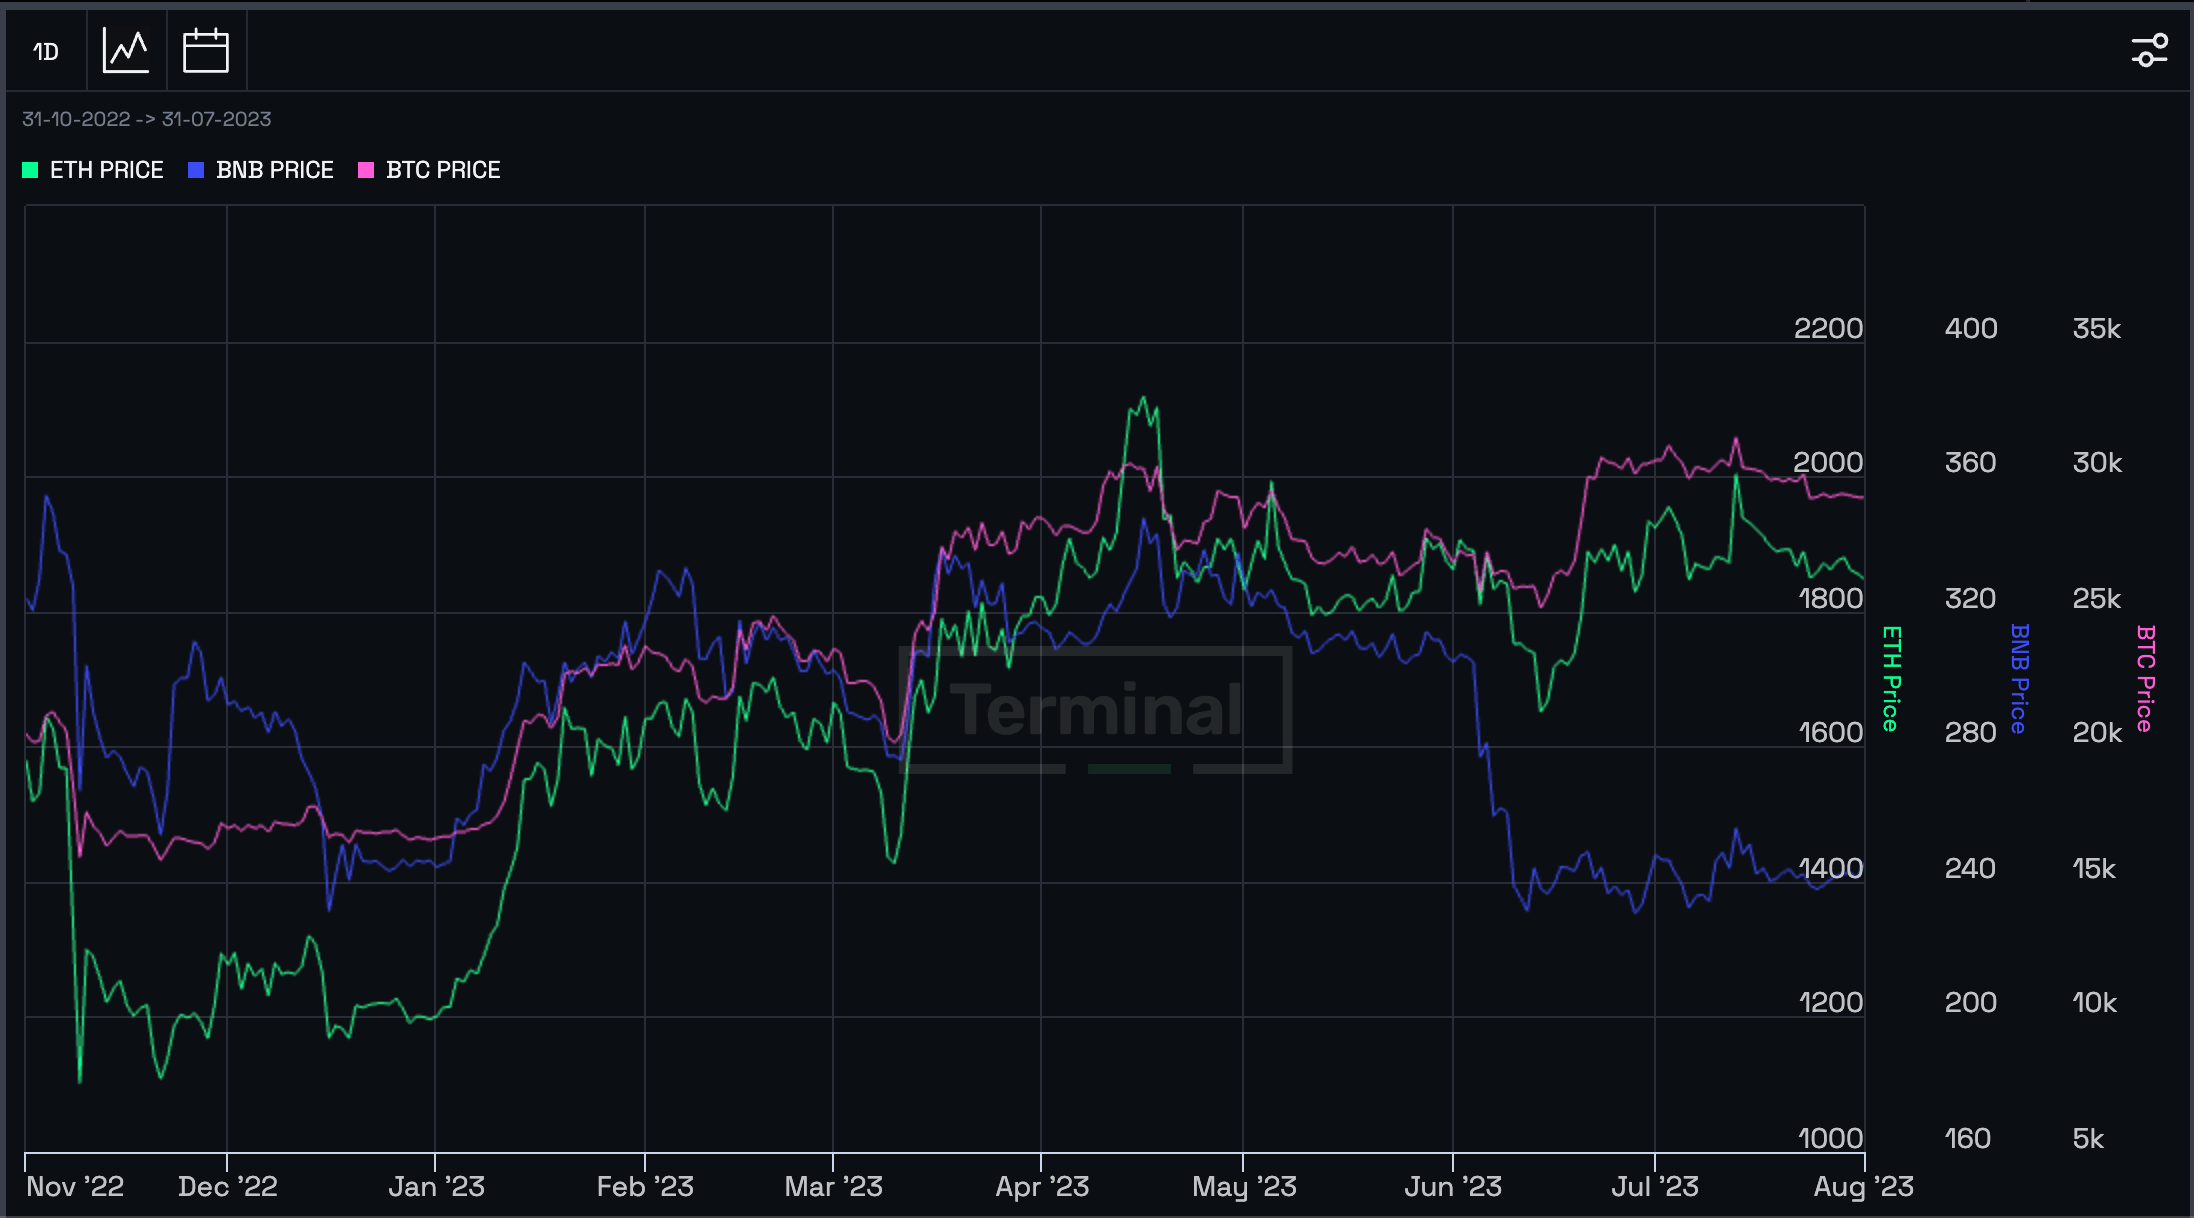Click the date range text 31-10-2022 -> 31-07-2023
This screenshot has height=1218, width=2194.
tap(147, 119)
